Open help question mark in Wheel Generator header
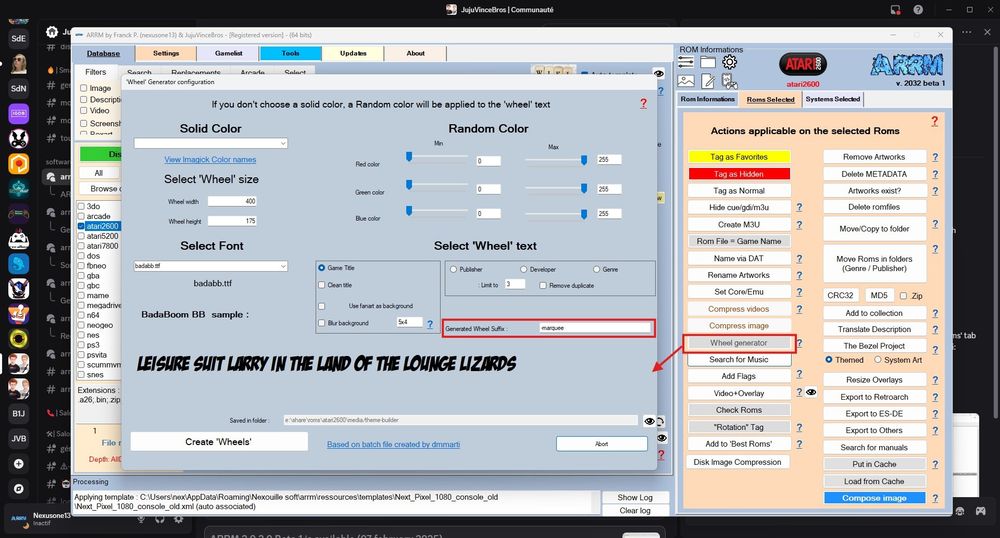The image size is (1000, 538). tap(643, 103)
